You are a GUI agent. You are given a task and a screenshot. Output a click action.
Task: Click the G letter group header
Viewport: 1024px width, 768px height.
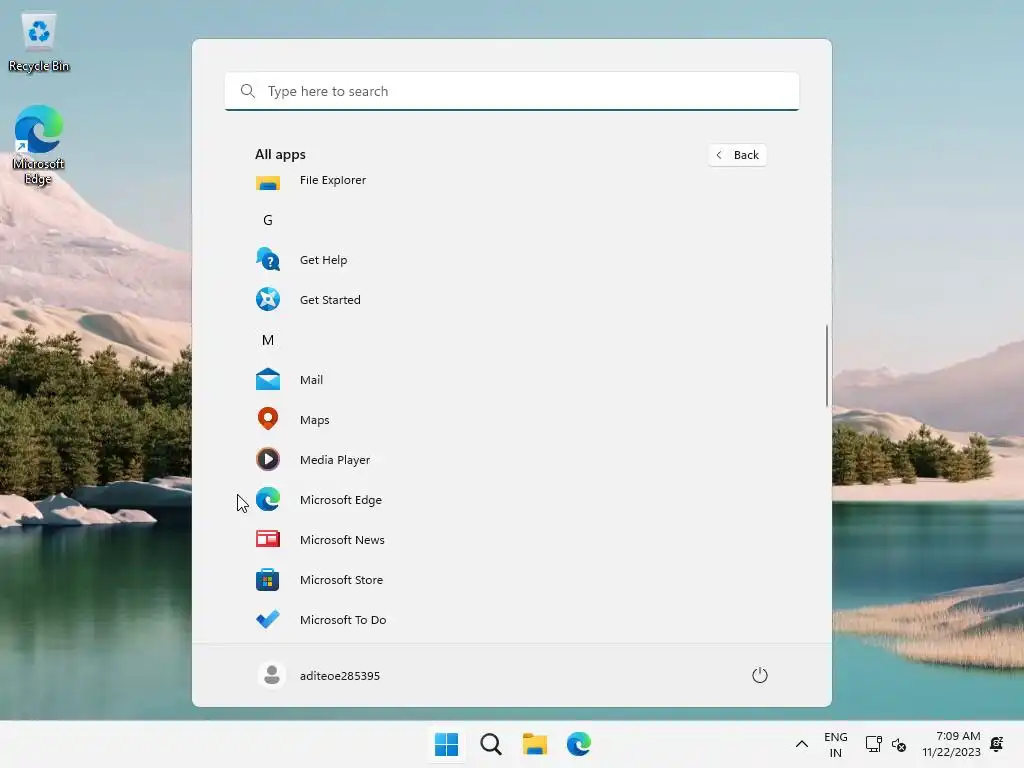pos(268,220)
